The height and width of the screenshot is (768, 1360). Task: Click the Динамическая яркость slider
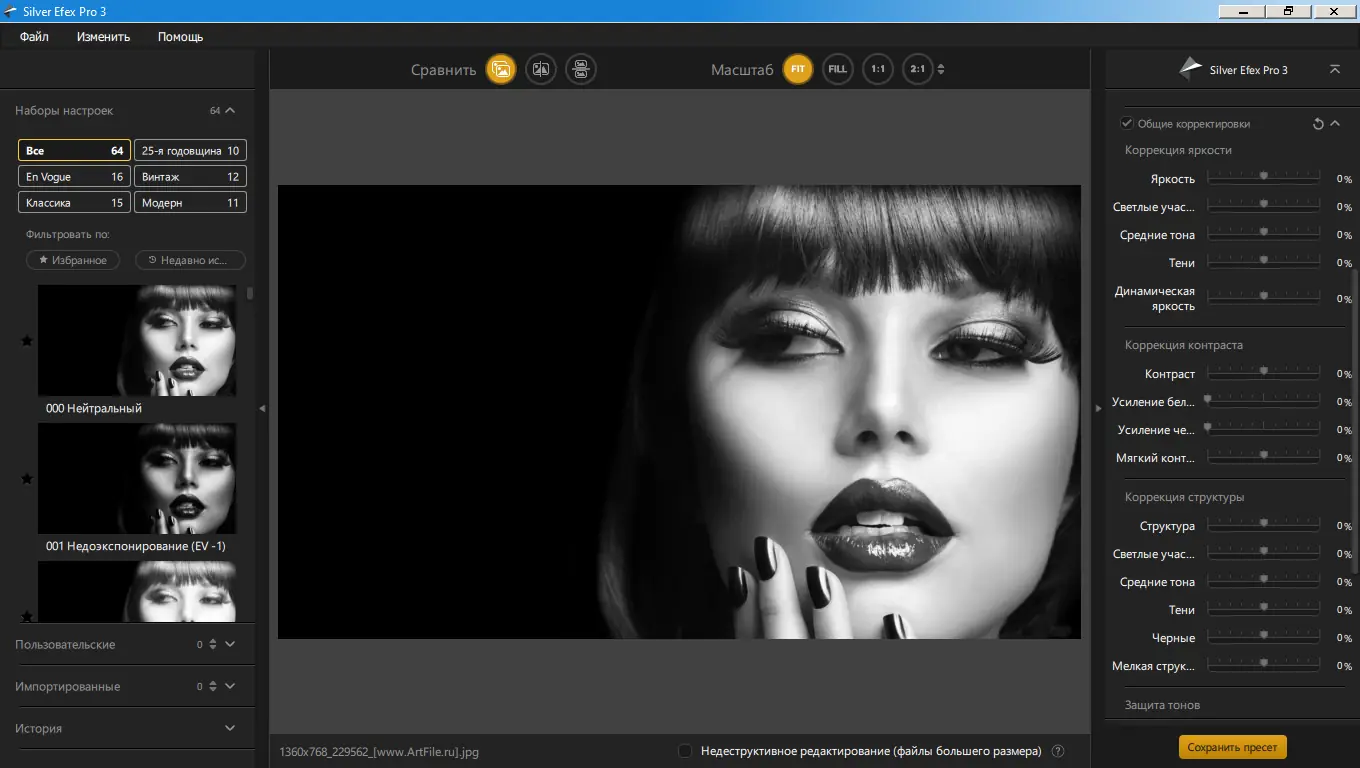pyautogui.click(x=1263, y=299)
